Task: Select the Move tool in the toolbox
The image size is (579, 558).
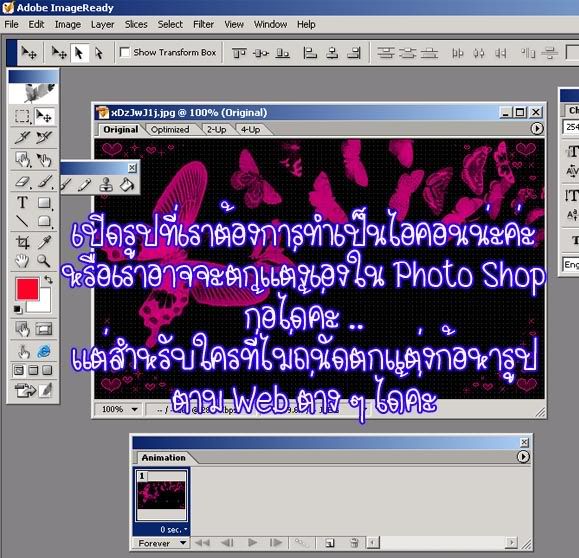Action: click(x=44, y=116)
